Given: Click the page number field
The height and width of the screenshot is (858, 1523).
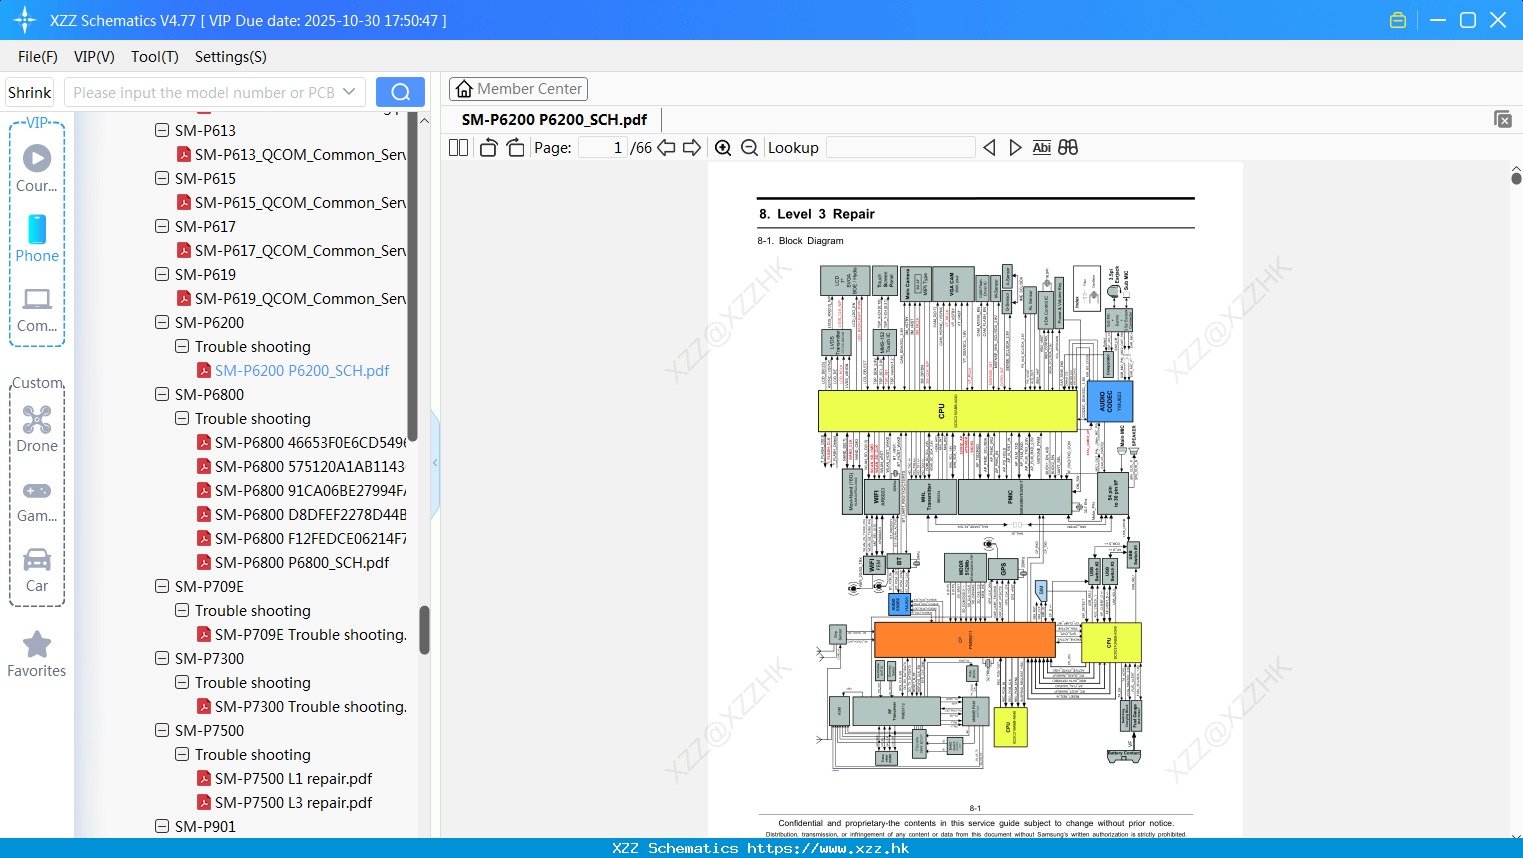Looking at the screenshot, I should 603,147.
